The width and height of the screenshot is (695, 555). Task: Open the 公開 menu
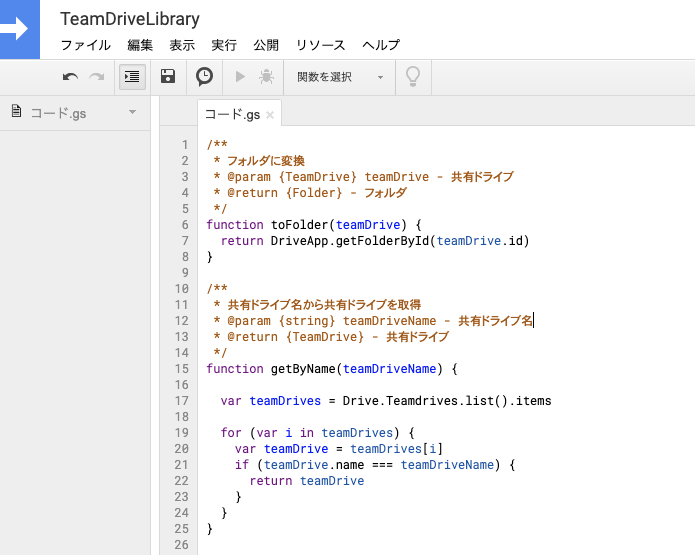click(266, 45)
